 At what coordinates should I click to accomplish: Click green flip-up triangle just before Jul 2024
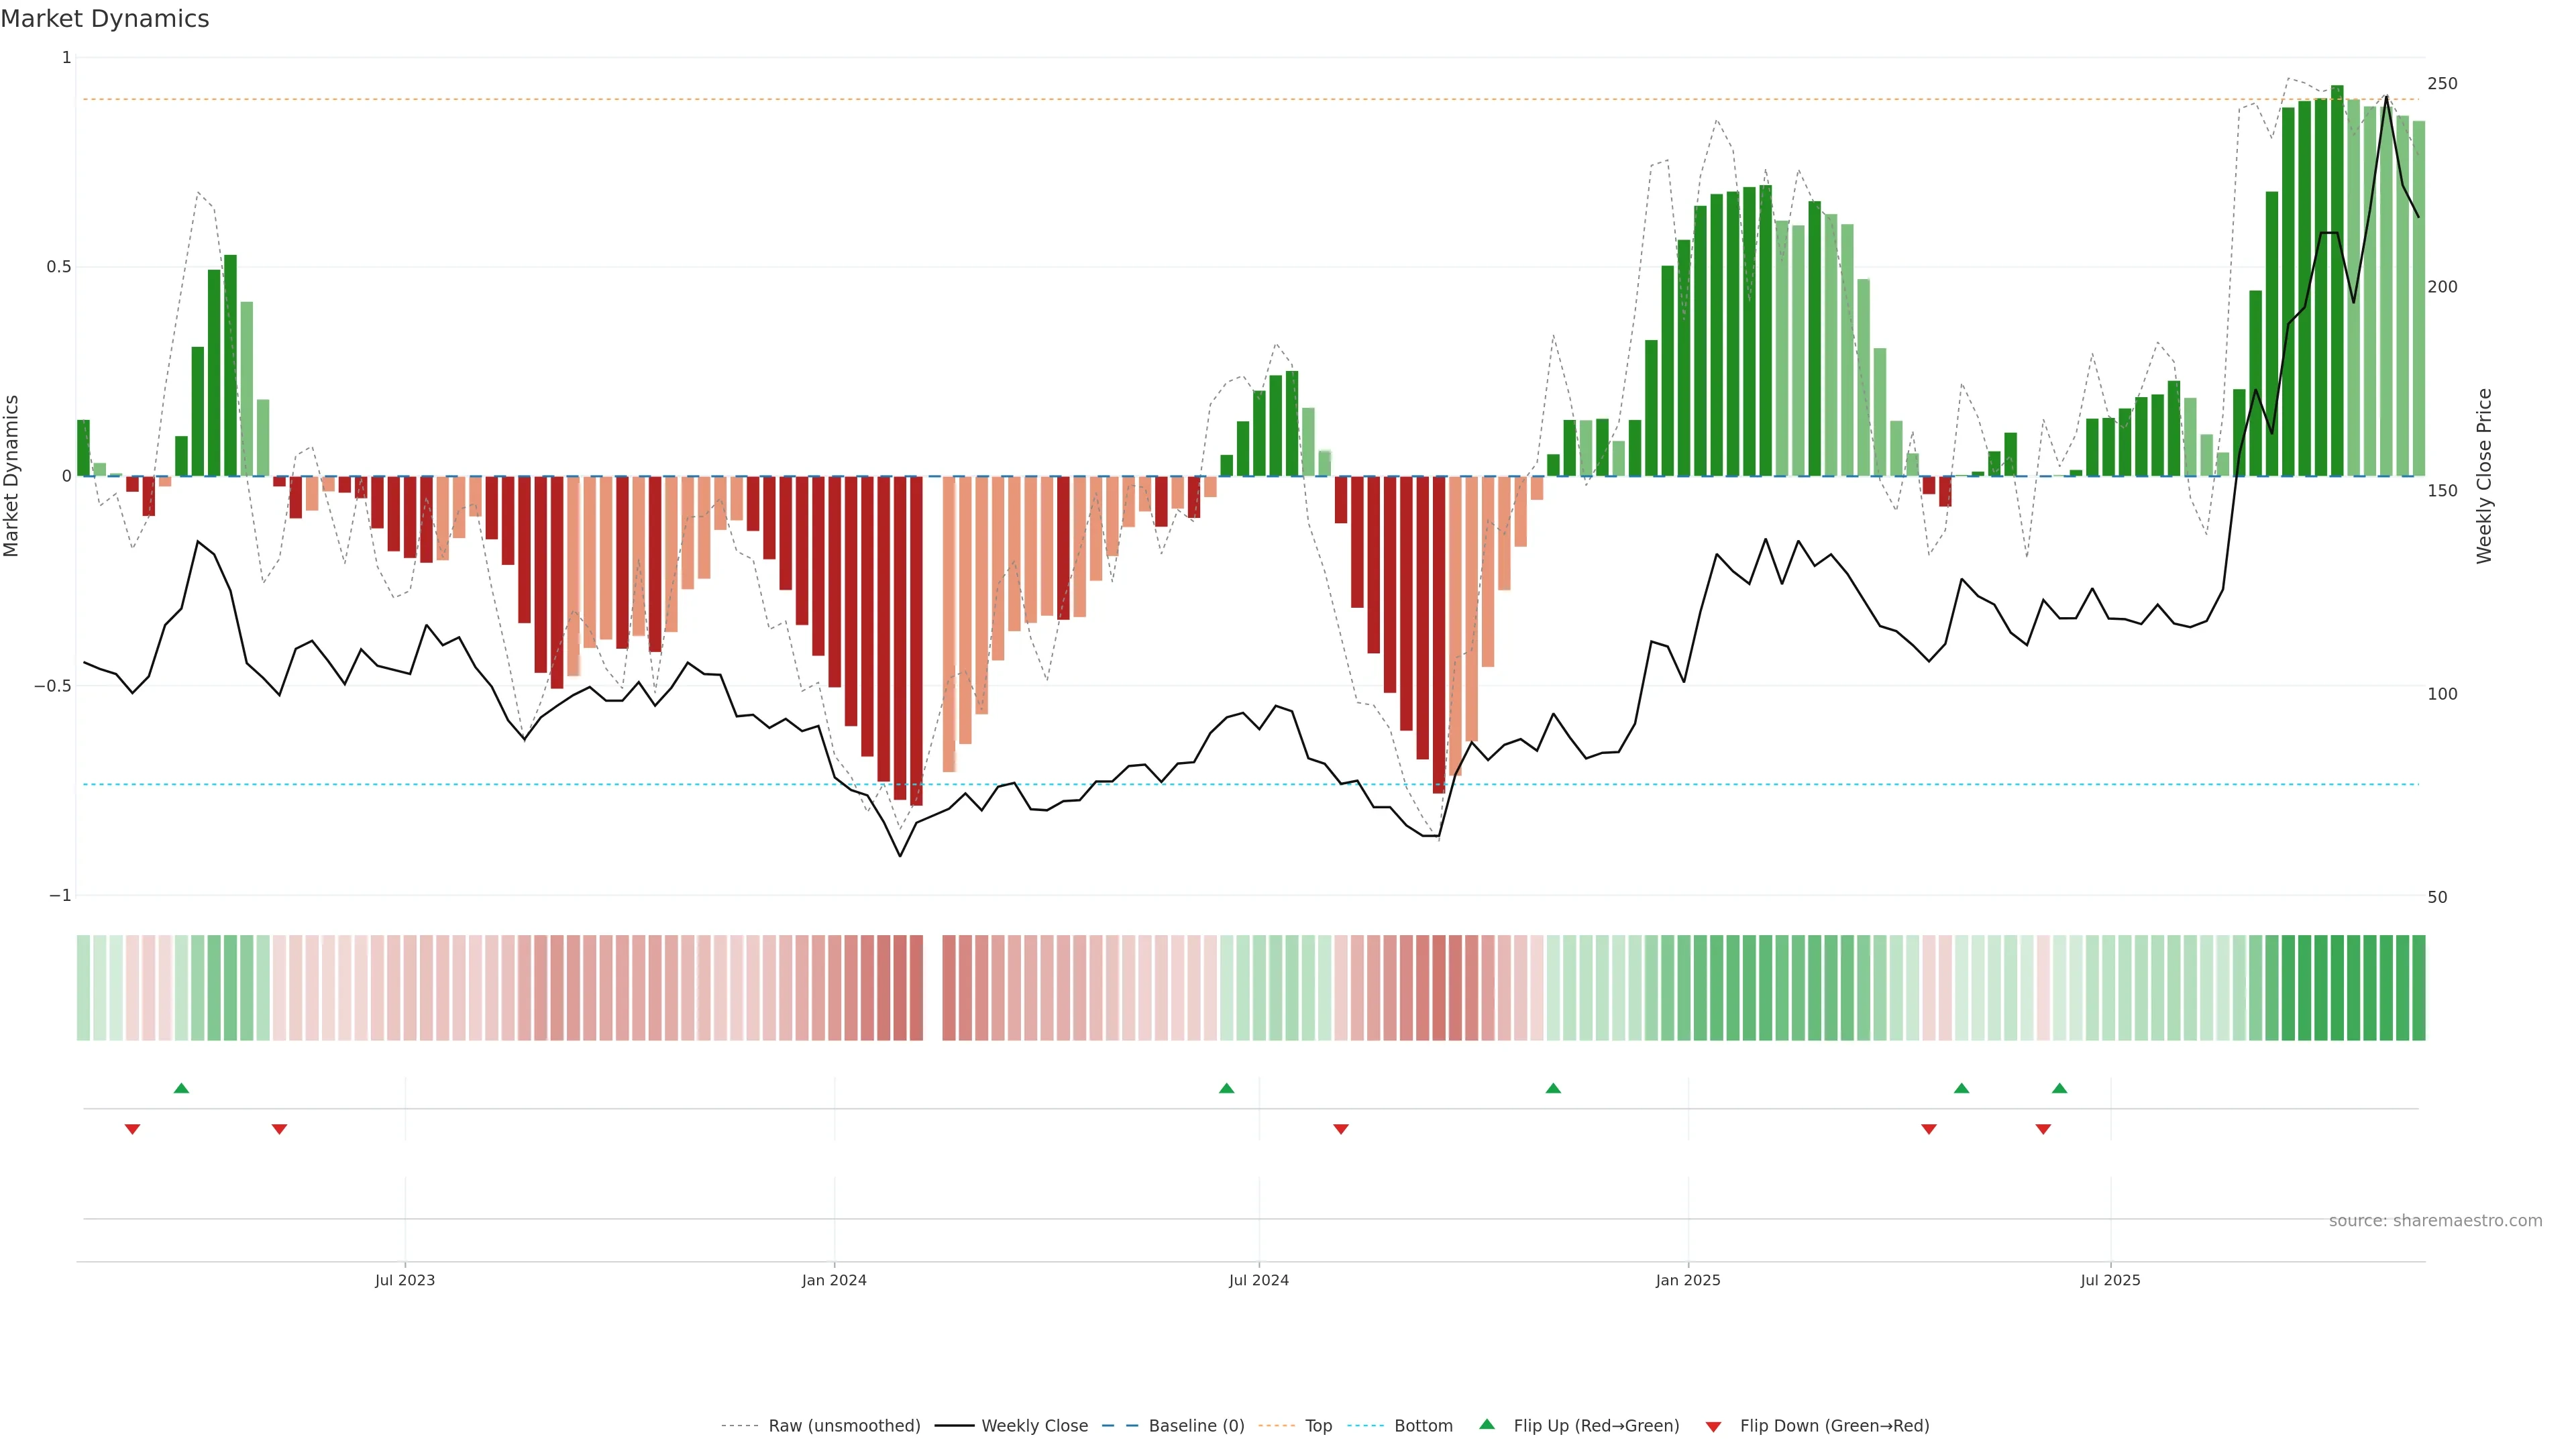[1226, 1088]
